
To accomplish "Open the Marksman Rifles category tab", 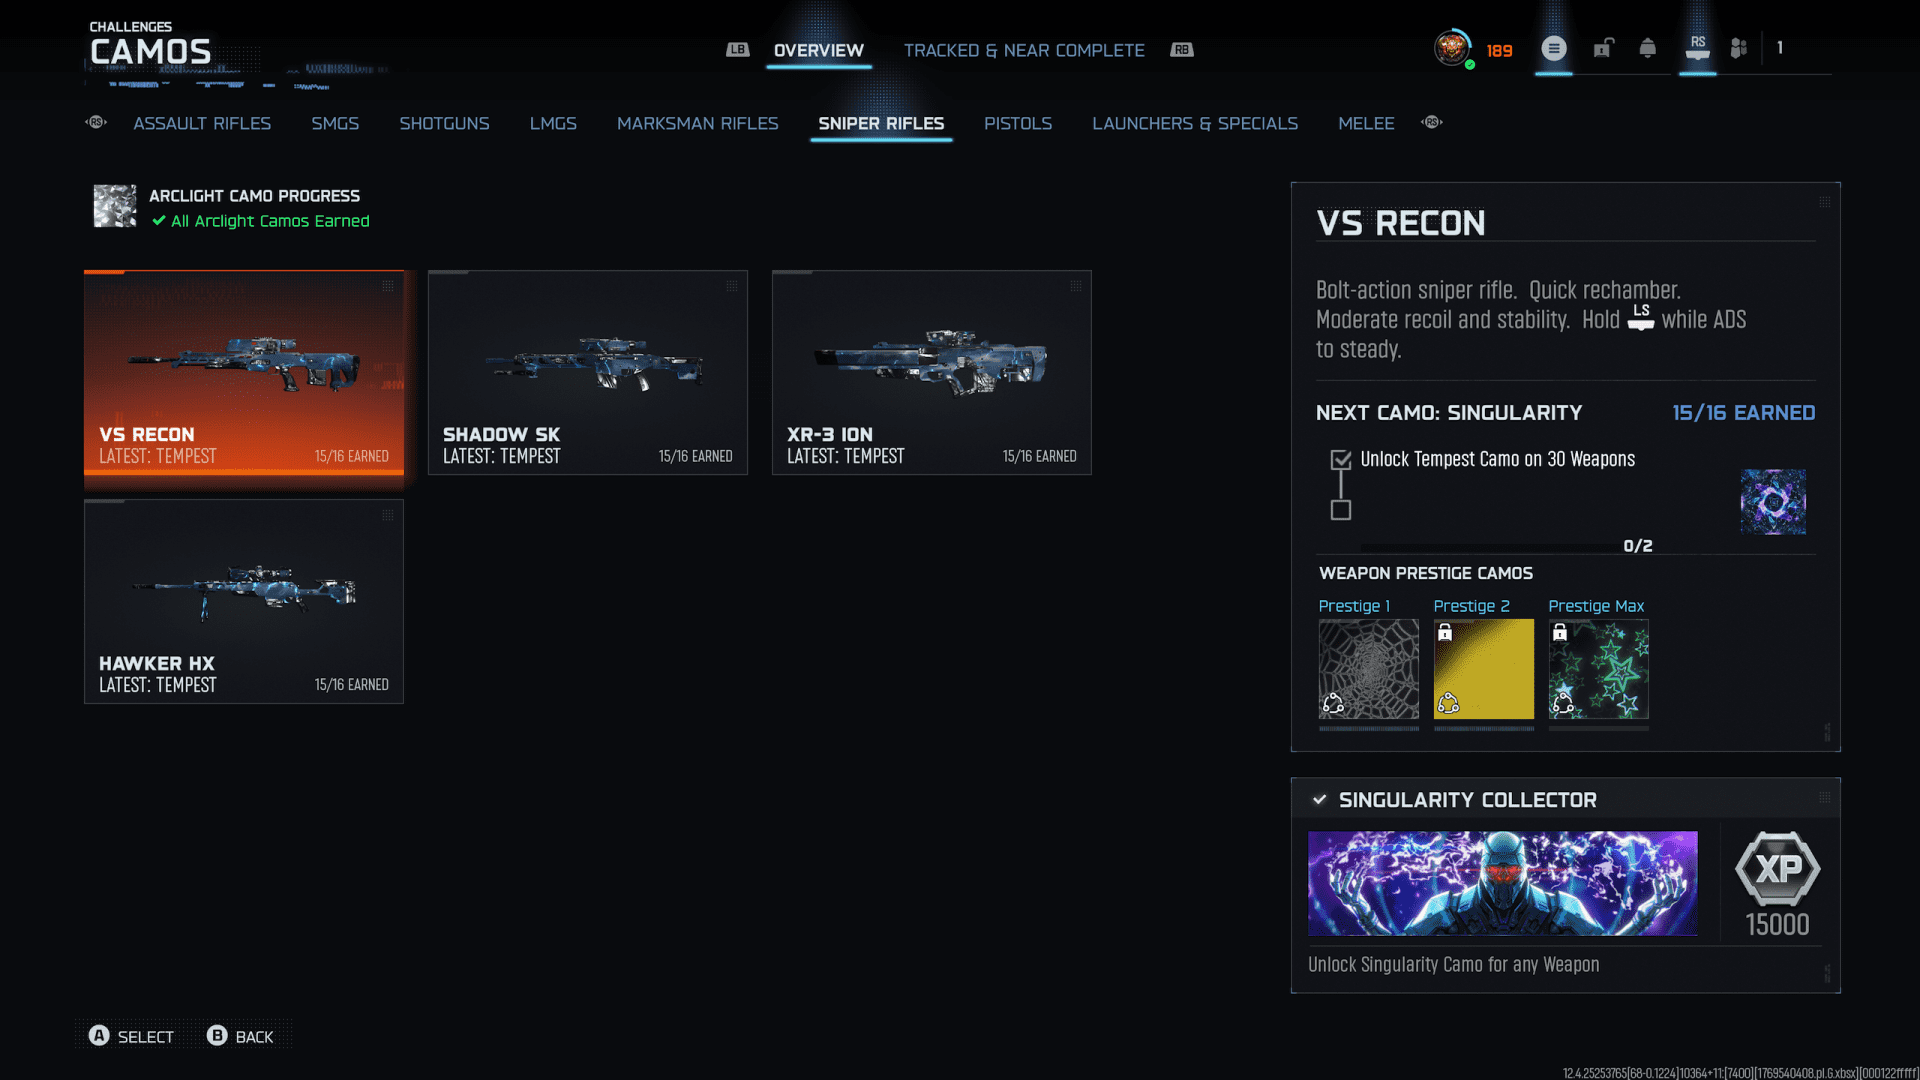I will (x=697, y=123).
